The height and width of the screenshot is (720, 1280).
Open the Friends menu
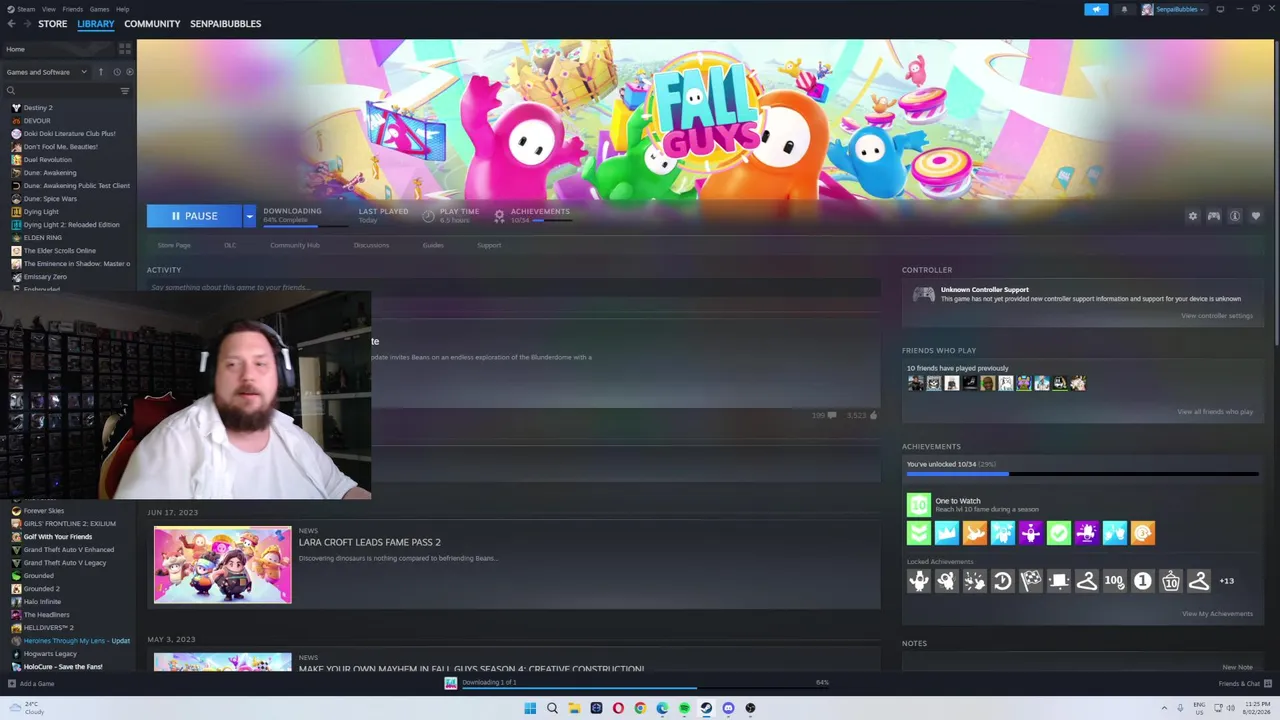pos(73,9)
